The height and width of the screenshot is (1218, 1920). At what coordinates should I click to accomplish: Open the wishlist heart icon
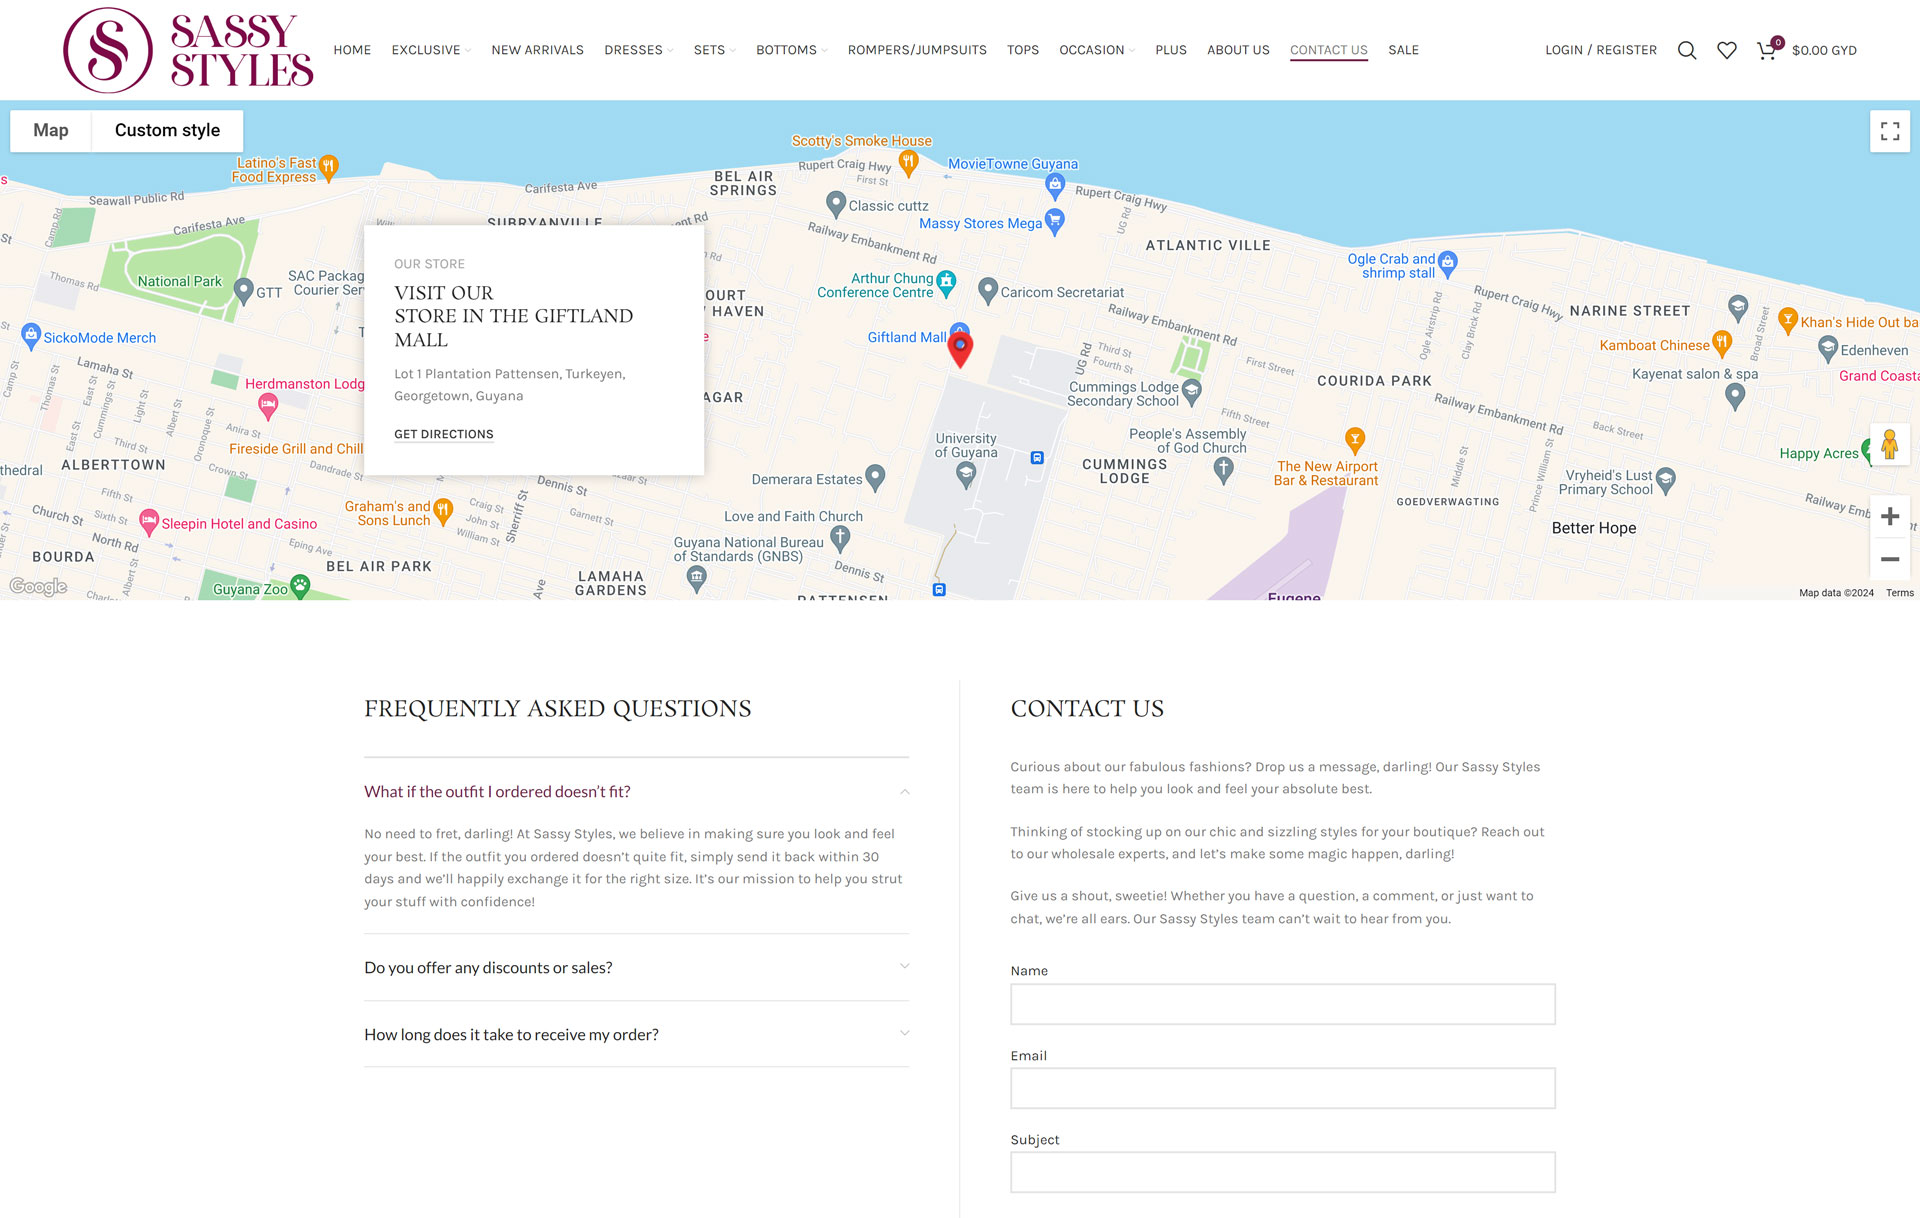click(x=1726, y=50)
